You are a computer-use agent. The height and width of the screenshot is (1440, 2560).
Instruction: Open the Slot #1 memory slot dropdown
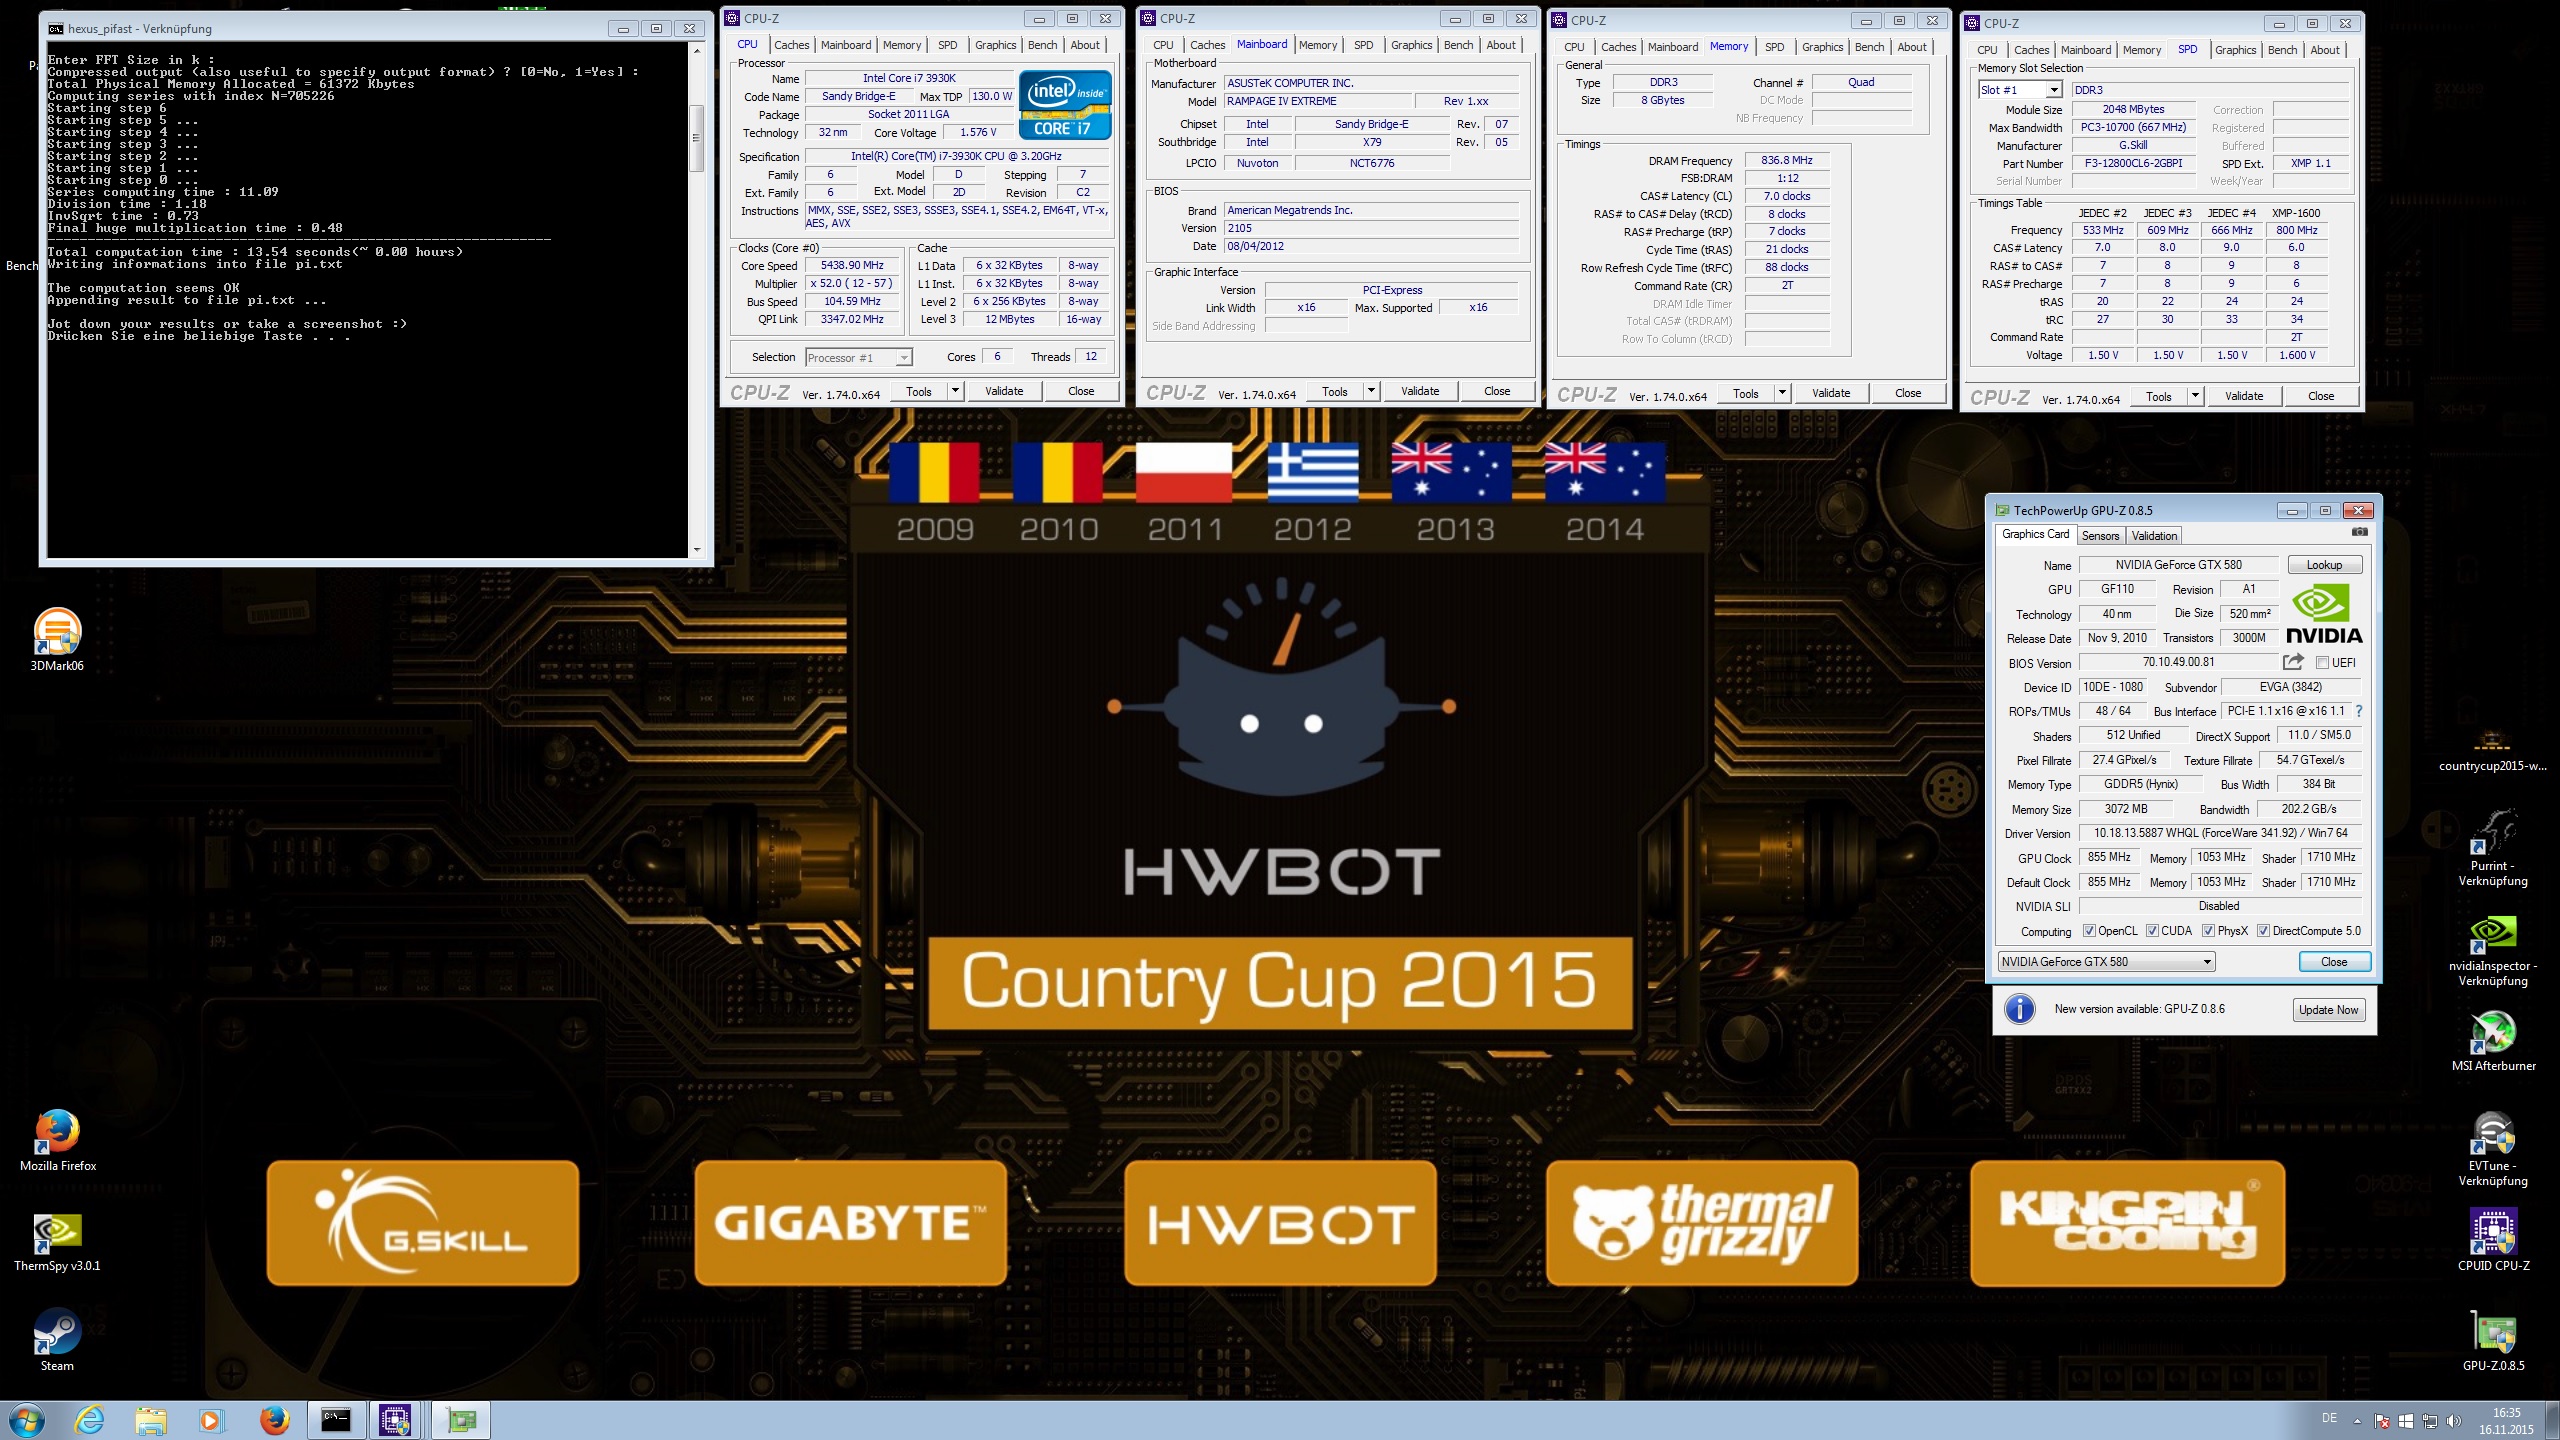2053,90
